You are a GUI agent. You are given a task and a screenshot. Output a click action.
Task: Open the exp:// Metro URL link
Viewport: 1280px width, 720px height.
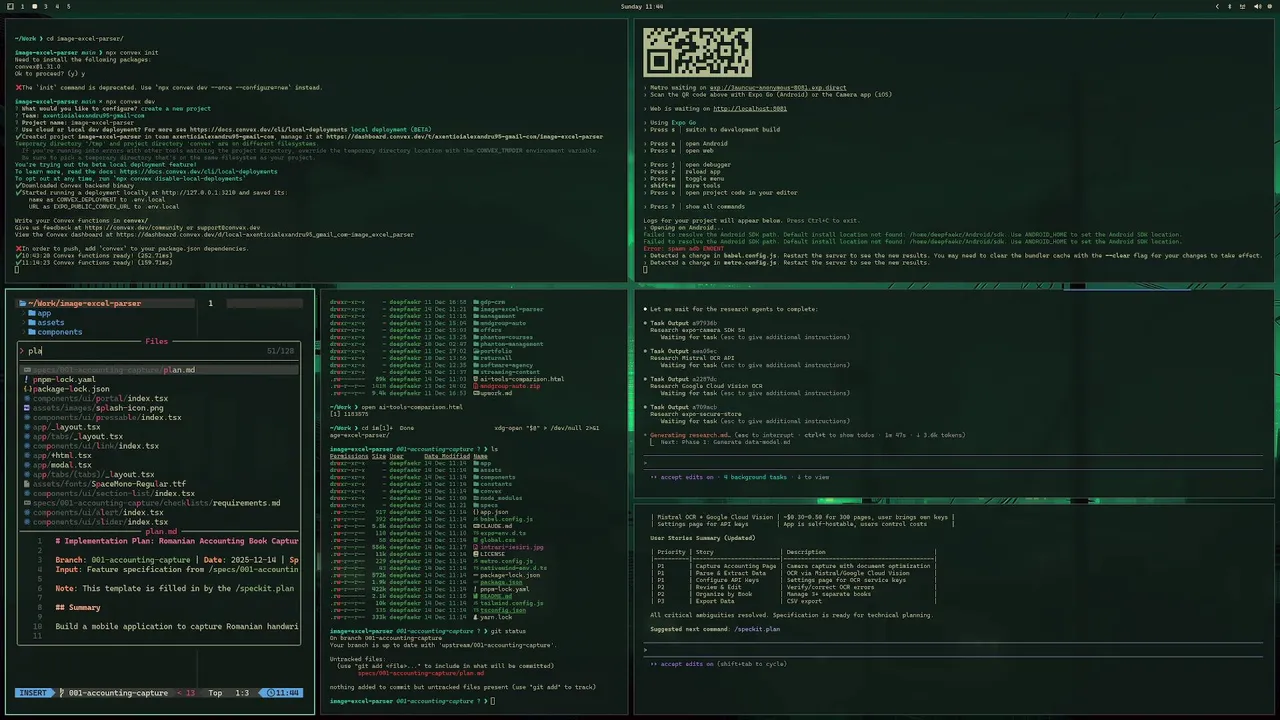tap(778, 87)
